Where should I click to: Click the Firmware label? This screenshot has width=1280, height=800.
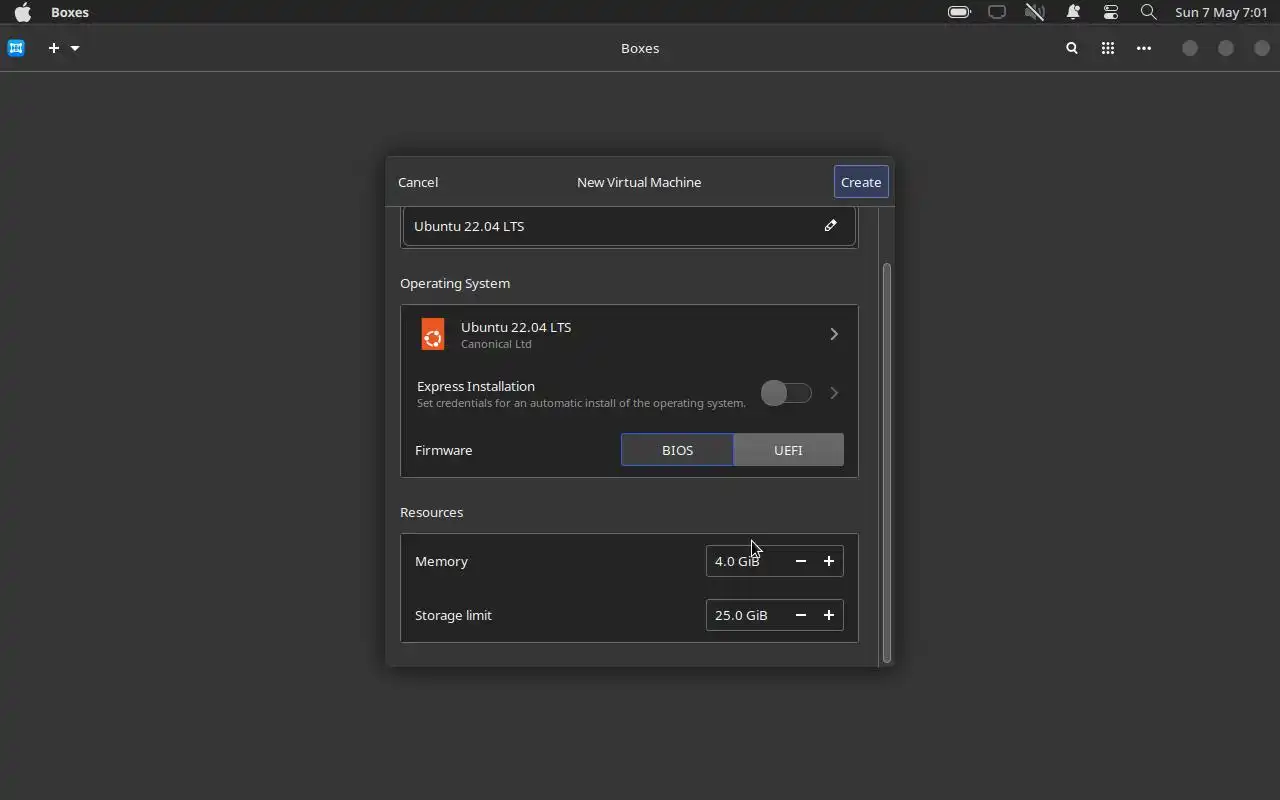click(x=444, y=450)
